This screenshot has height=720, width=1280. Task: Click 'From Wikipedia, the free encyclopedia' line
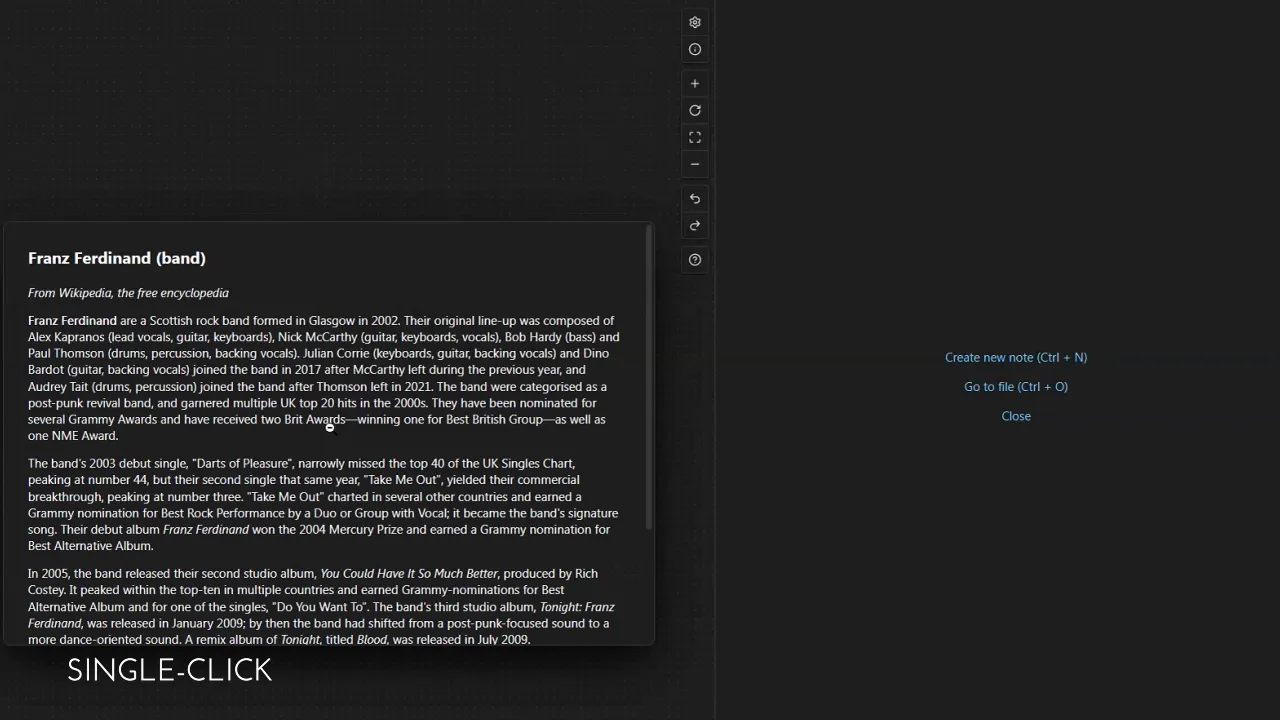(128, 293)
